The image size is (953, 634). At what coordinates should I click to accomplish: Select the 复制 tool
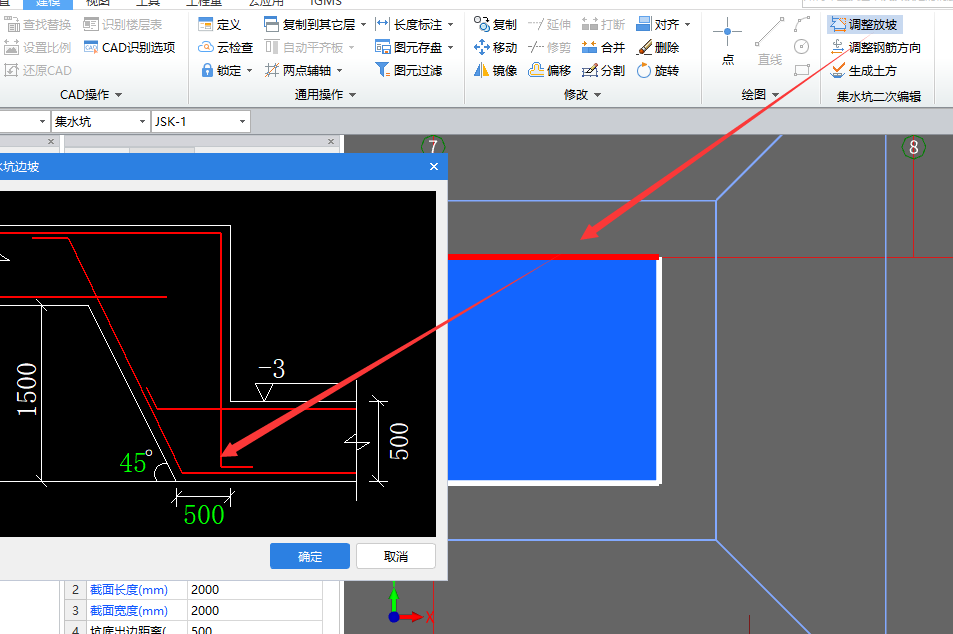[495, 24]
